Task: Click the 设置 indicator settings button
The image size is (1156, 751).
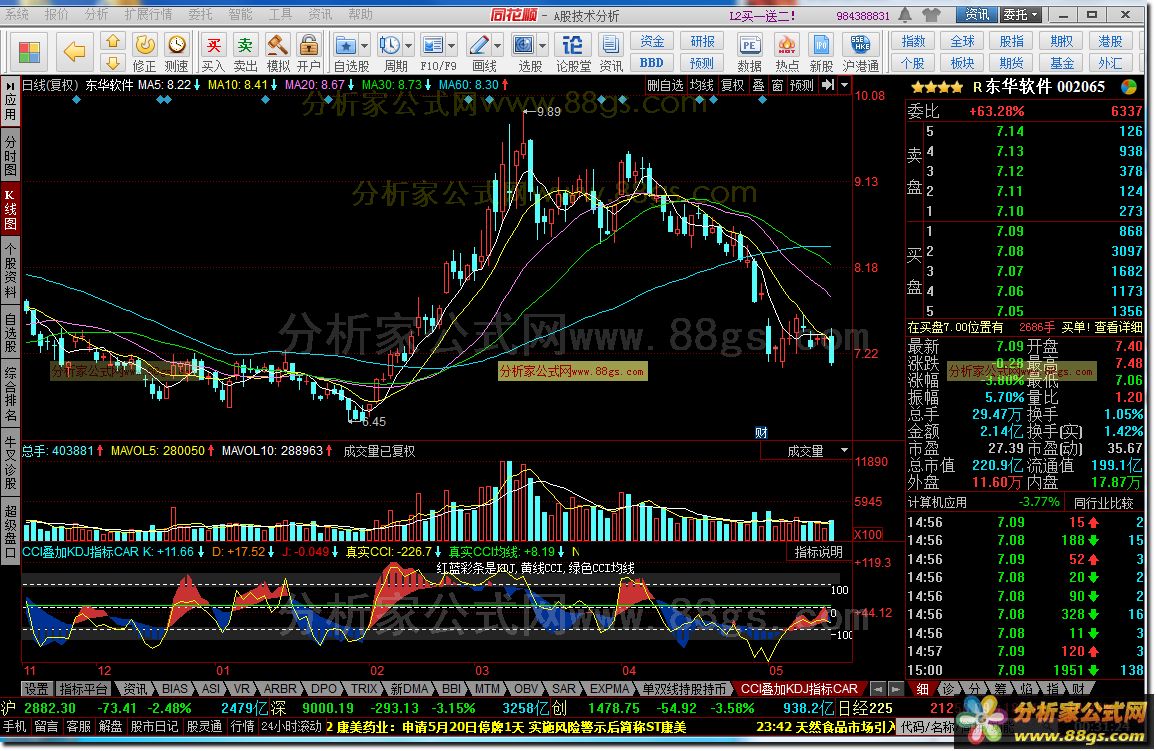Action: (x=35, y=689)
